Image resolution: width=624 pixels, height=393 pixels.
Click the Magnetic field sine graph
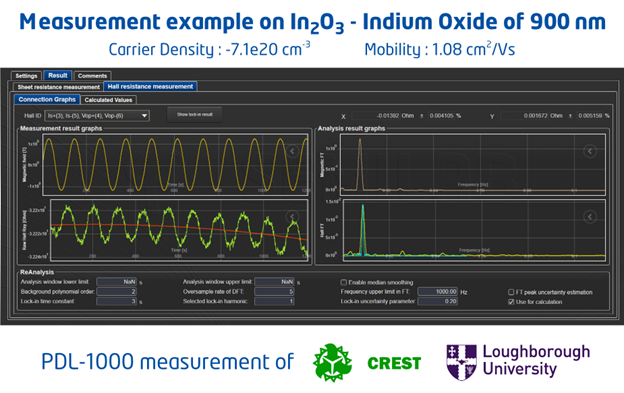click(175, 164)
